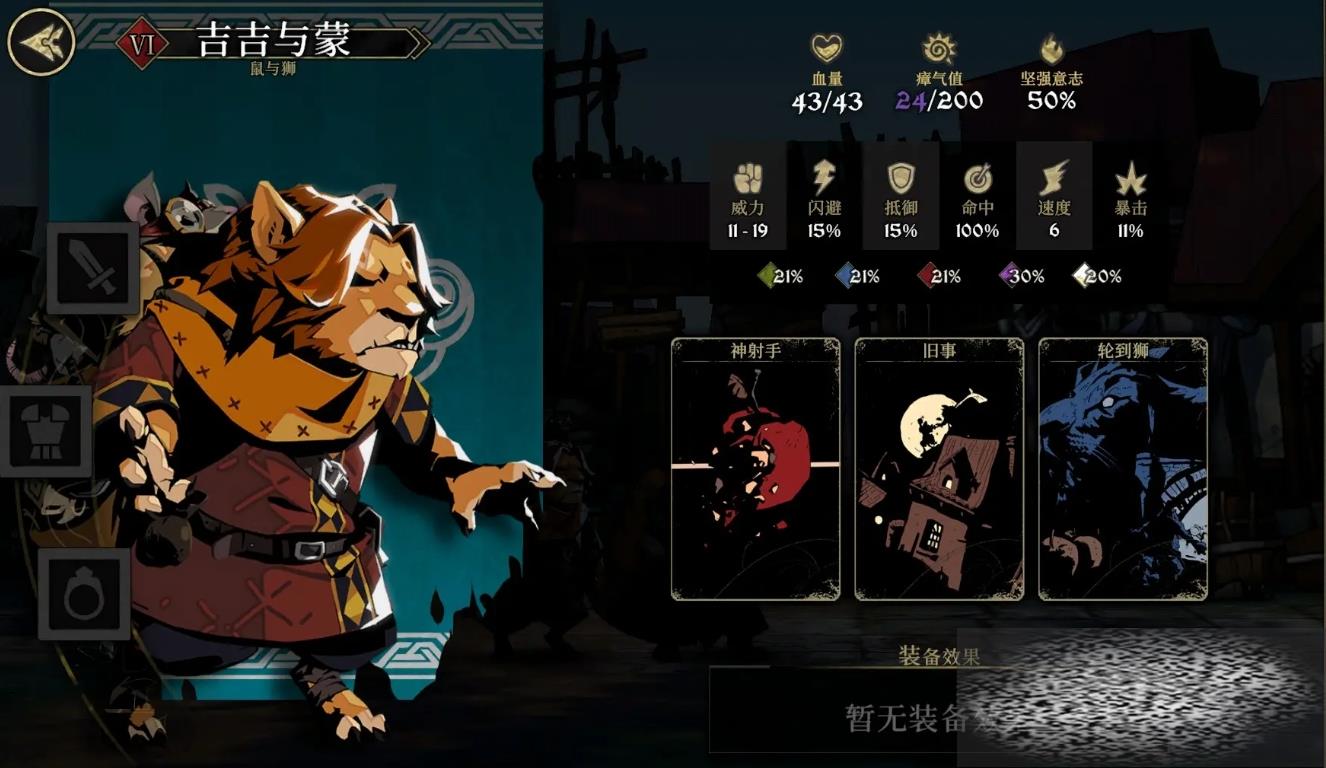1326x768 pixels.
Task: Select the 坚强意志 flame icon
Action: coord(1051,48)
